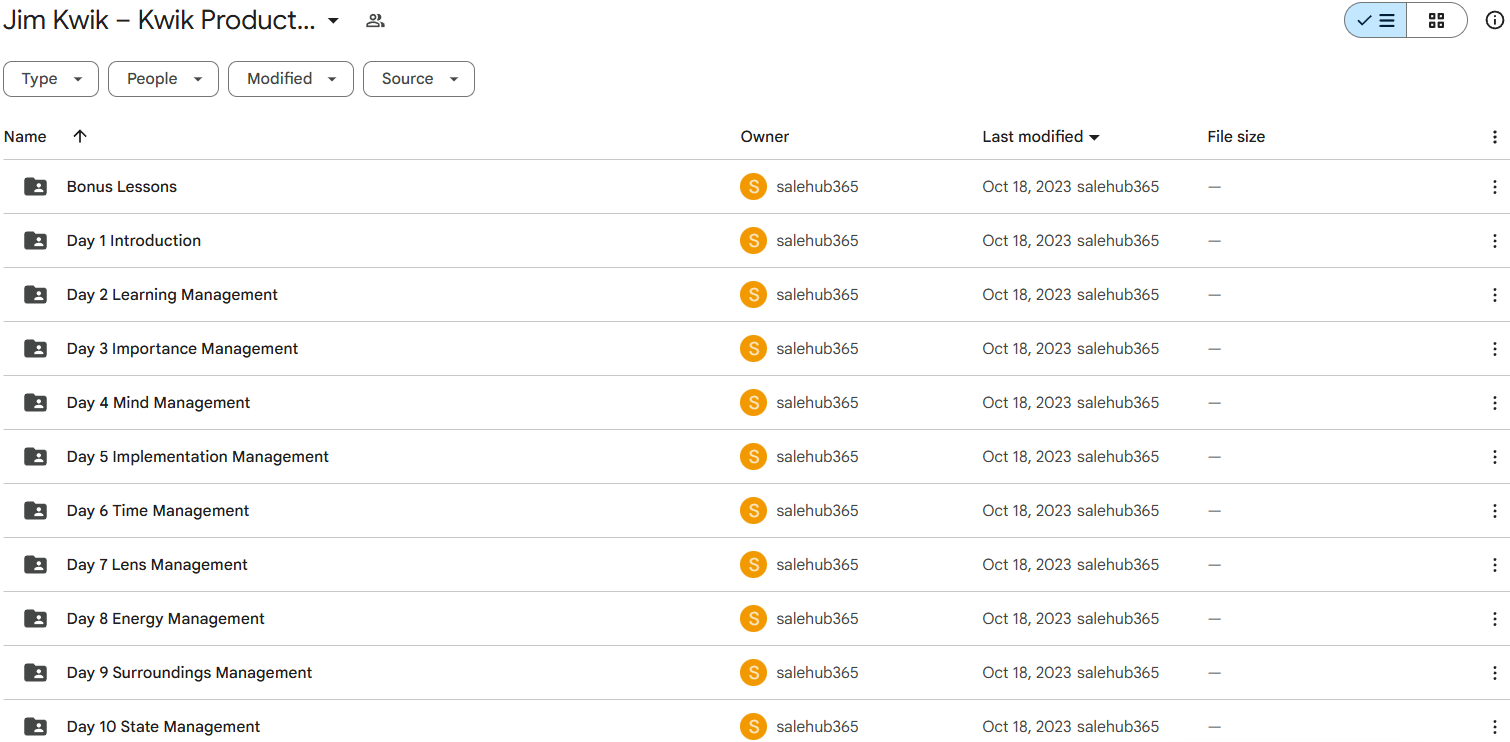Image resolution: width=1510 pixels, height=742 pixels.
Task: Sort by the Last modified column
Action: point(1040,137)
